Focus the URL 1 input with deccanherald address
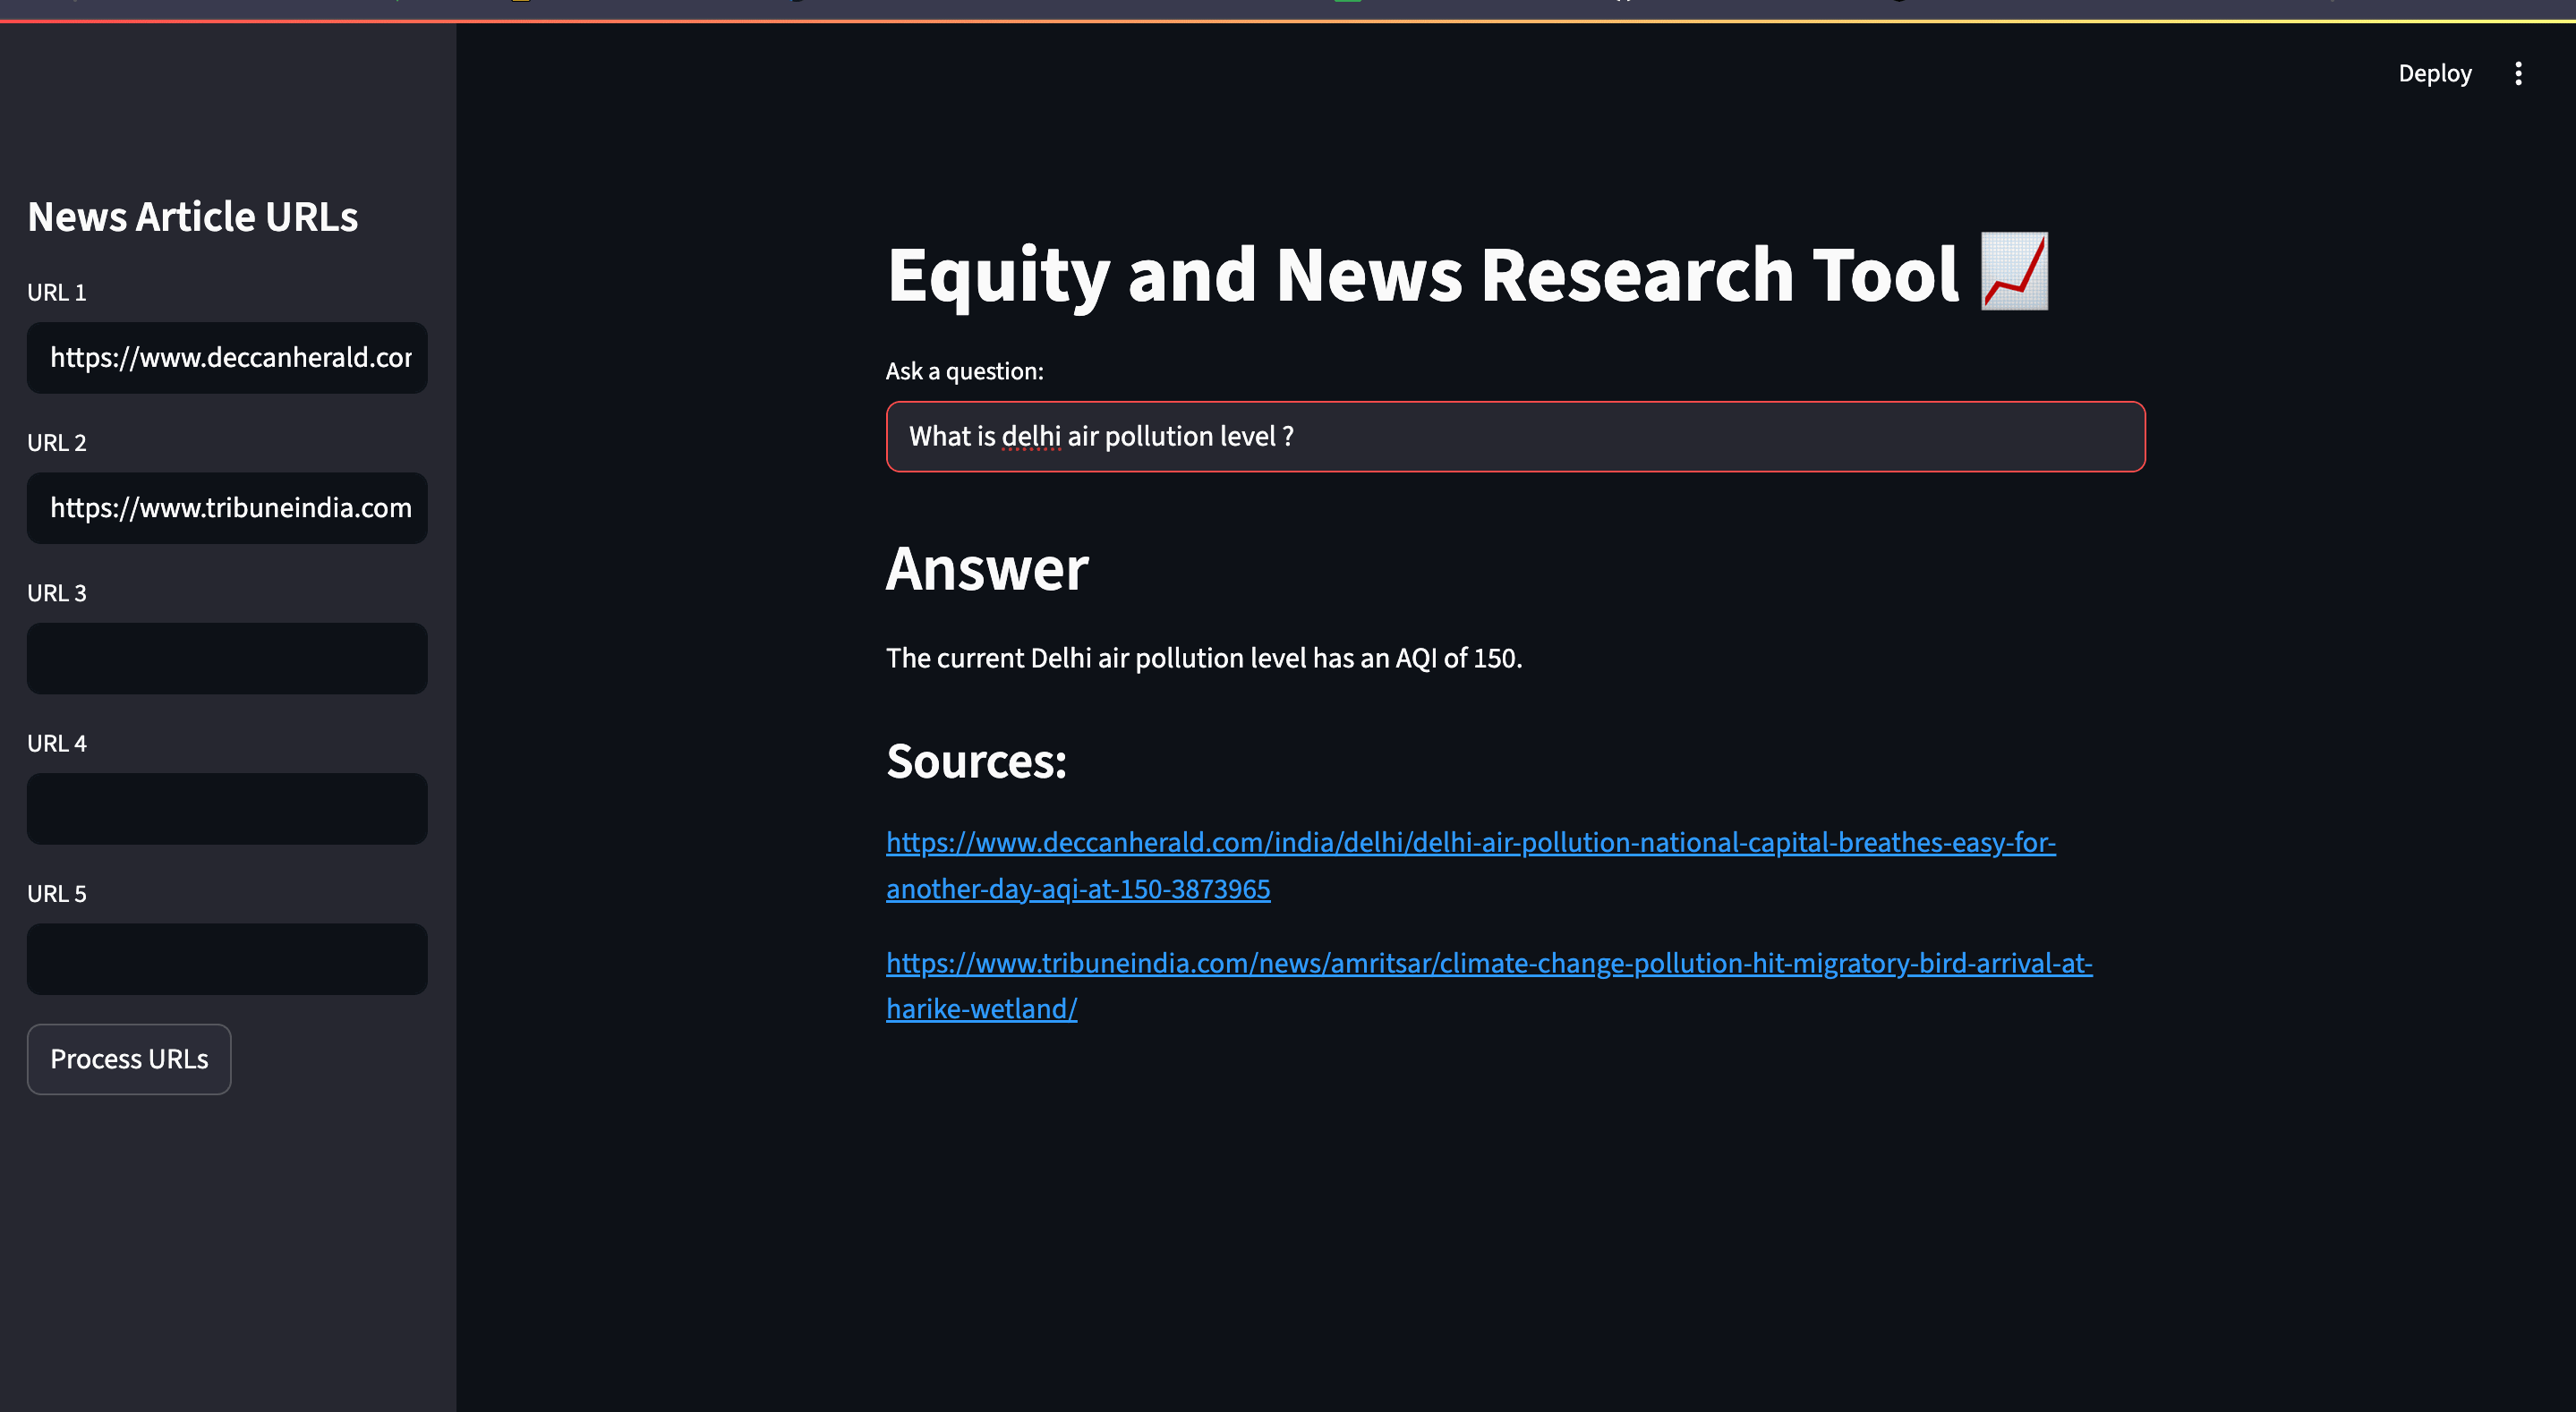 227,358
